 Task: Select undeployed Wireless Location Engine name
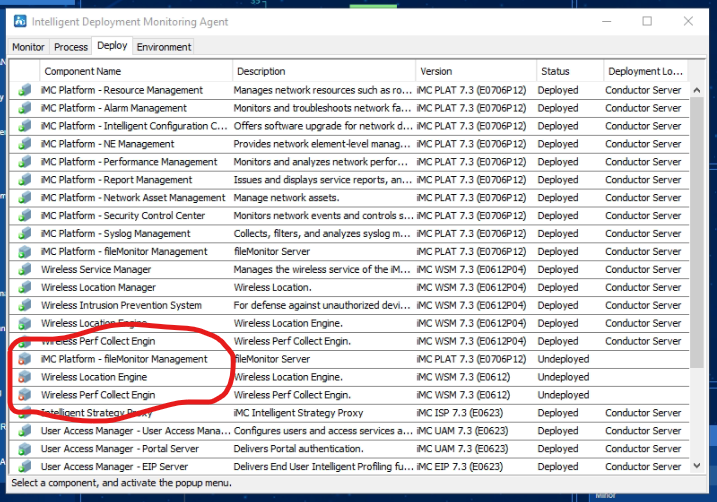click(x=94, y=377)
